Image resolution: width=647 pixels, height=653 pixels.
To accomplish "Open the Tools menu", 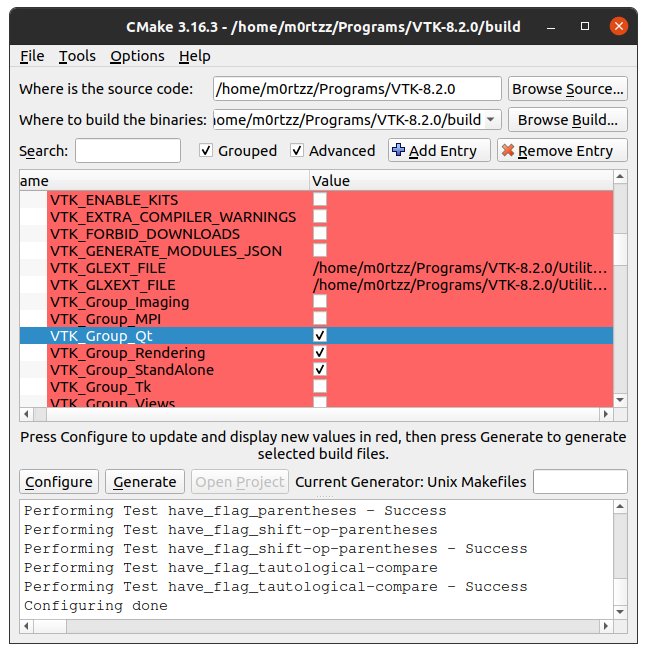I will click(77, 56).
